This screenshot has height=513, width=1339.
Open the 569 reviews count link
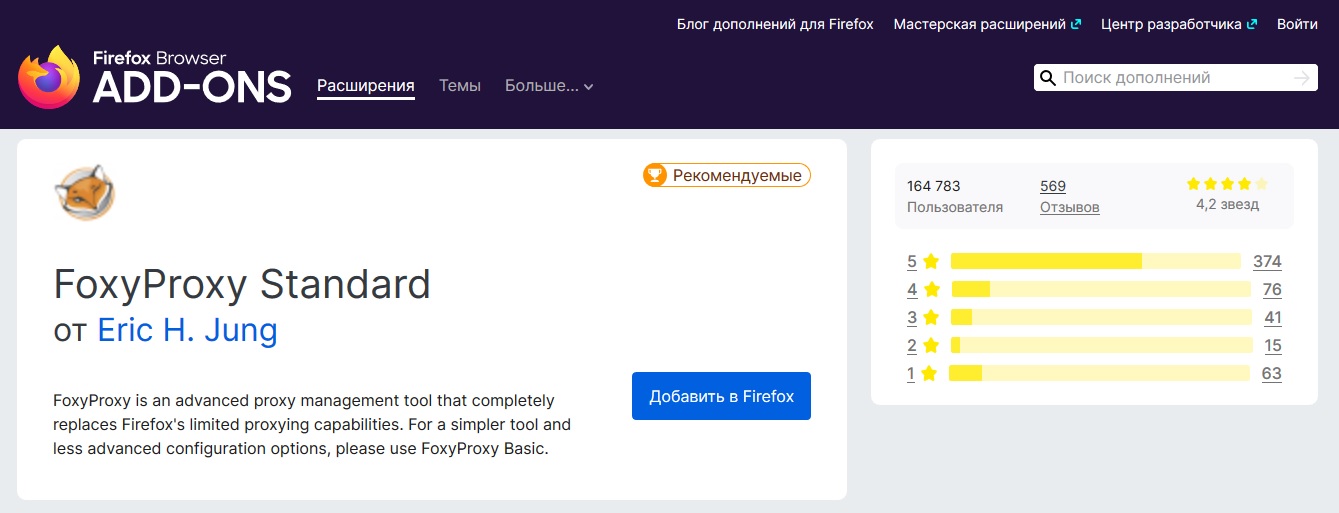1053,186
